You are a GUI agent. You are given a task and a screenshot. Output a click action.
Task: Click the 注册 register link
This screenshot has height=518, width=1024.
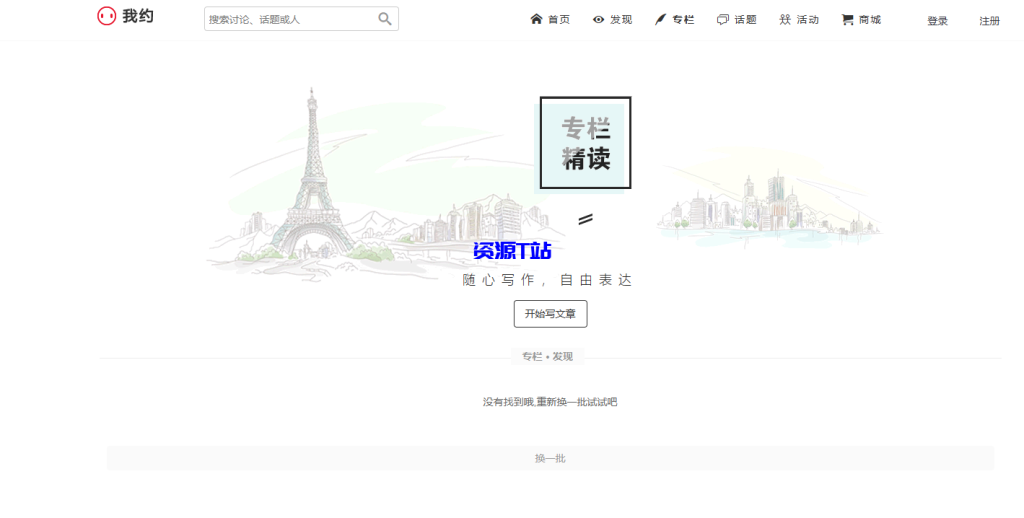(989, 21)
